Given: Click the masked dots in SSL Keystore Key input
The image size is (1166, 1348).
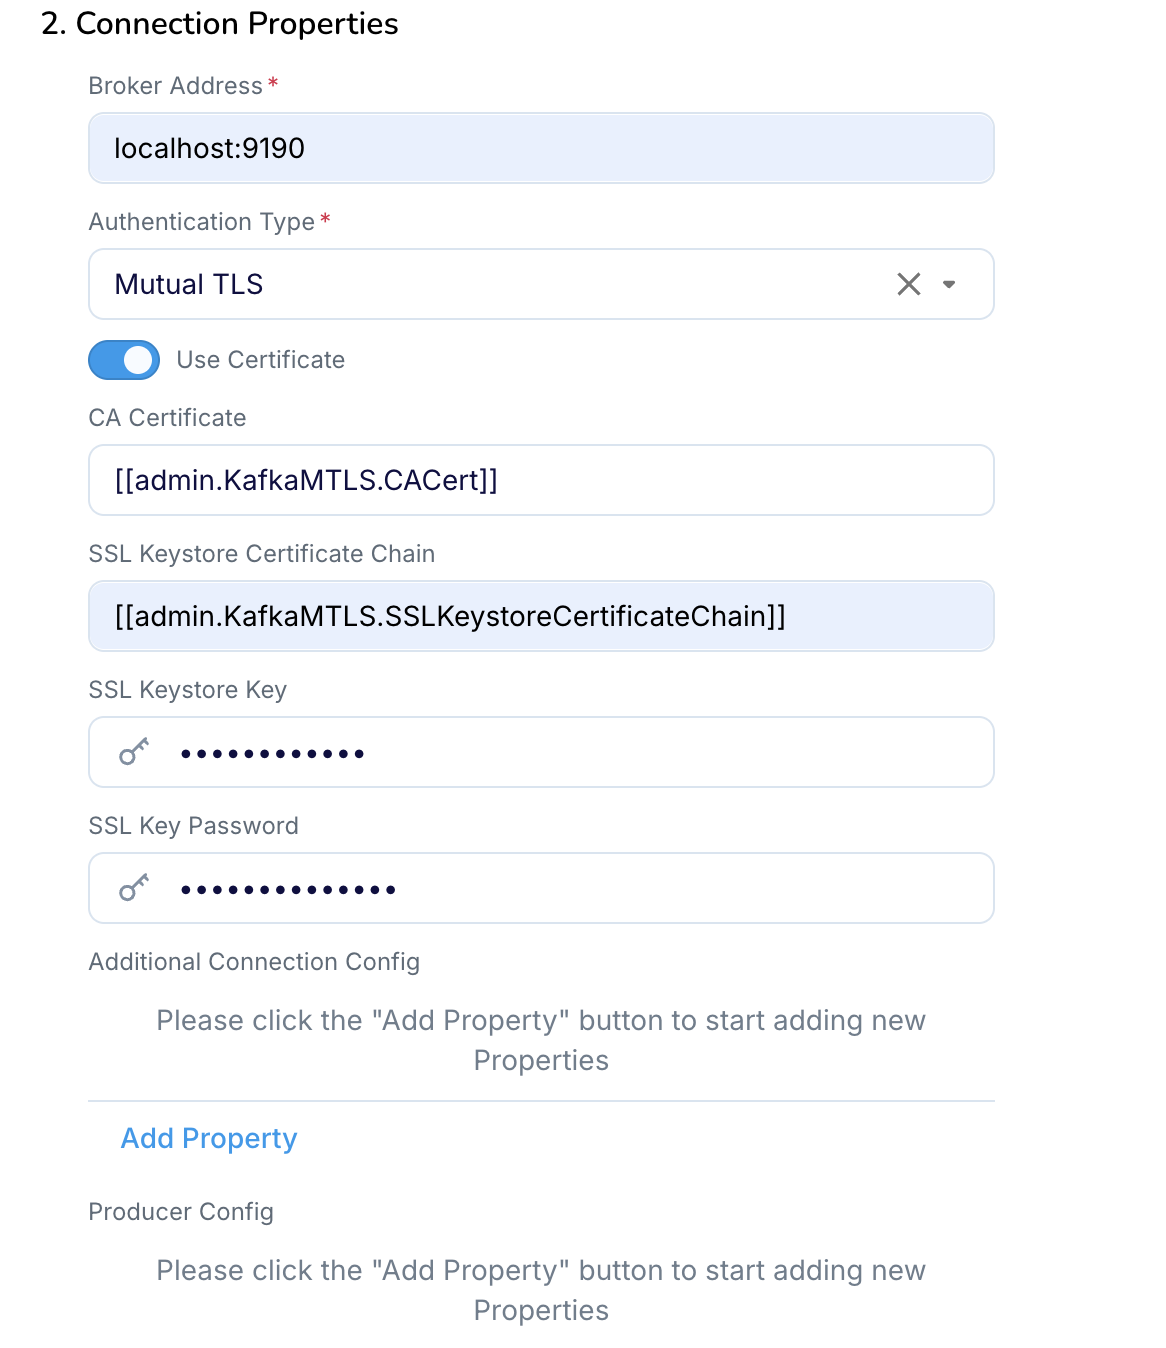Looking at the screenshot, I should [272, 753].
